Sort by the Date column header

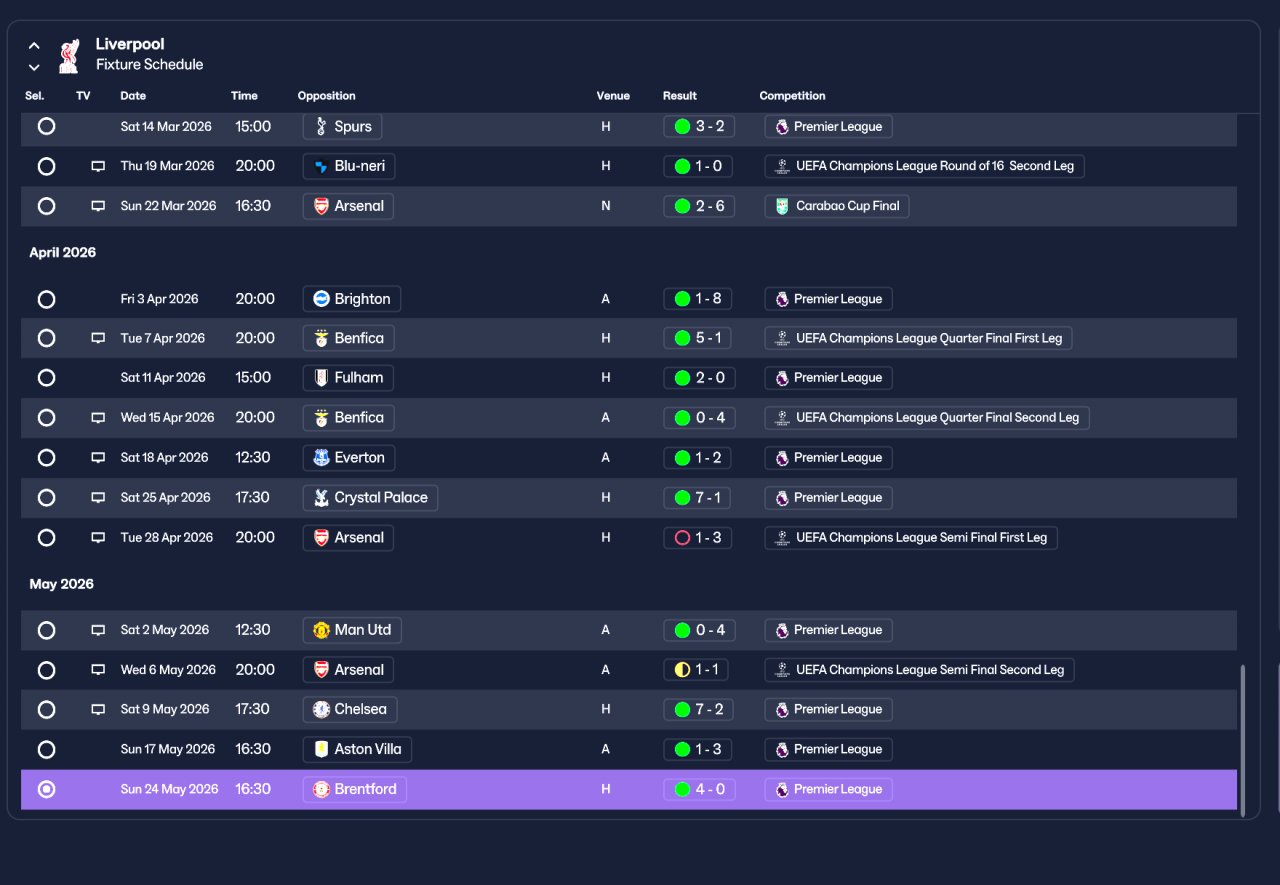[133, 96]
